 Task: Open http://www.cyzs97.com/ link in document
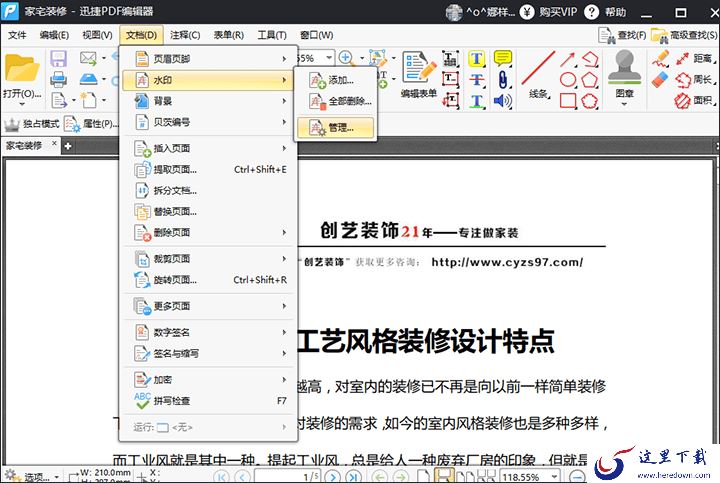(507, 262)
